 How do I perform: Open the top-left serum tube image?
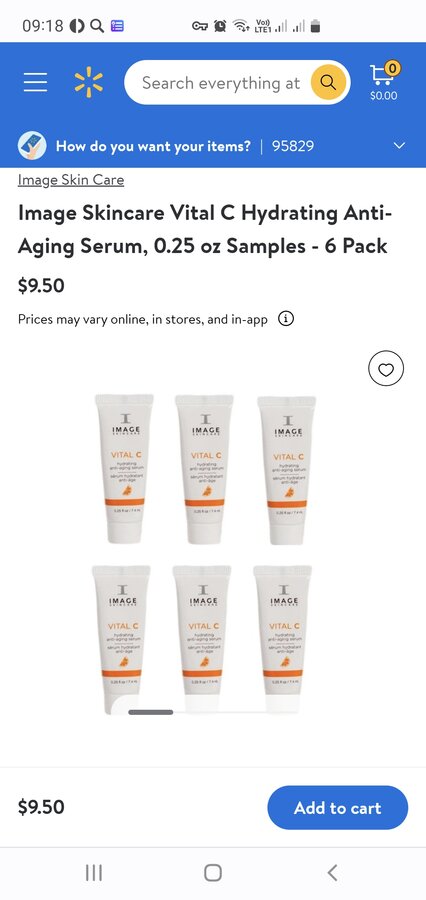(124, 468)
